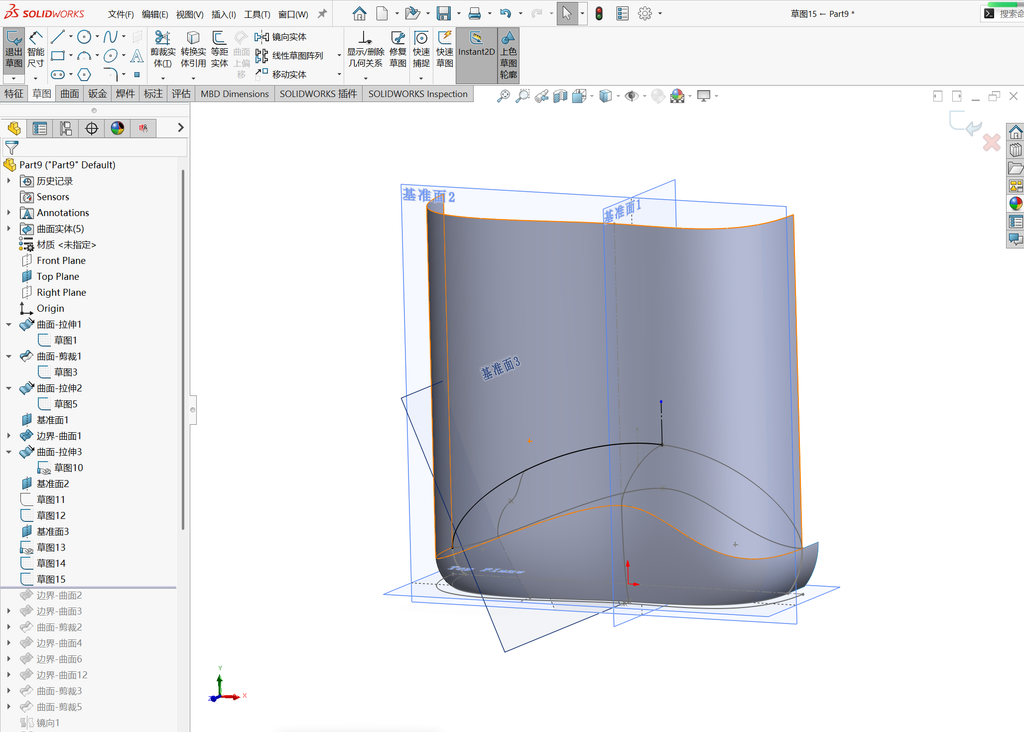Image resolution: width=1024 pixels, height=732 pixels.
Task: Open the DimXpertManager tab
Action: [x=91, y=128]
